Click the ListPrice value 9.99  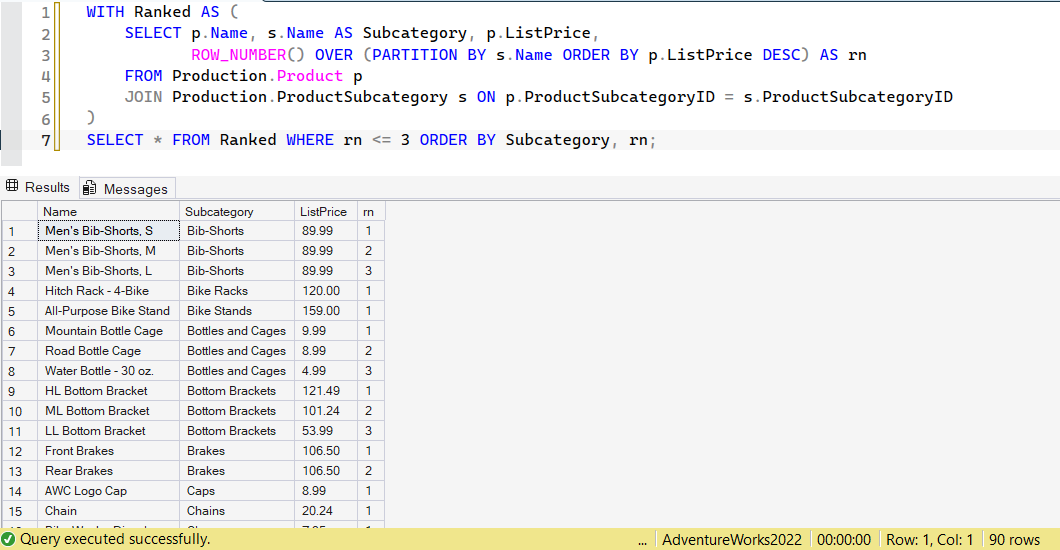(x=326, y=330)
